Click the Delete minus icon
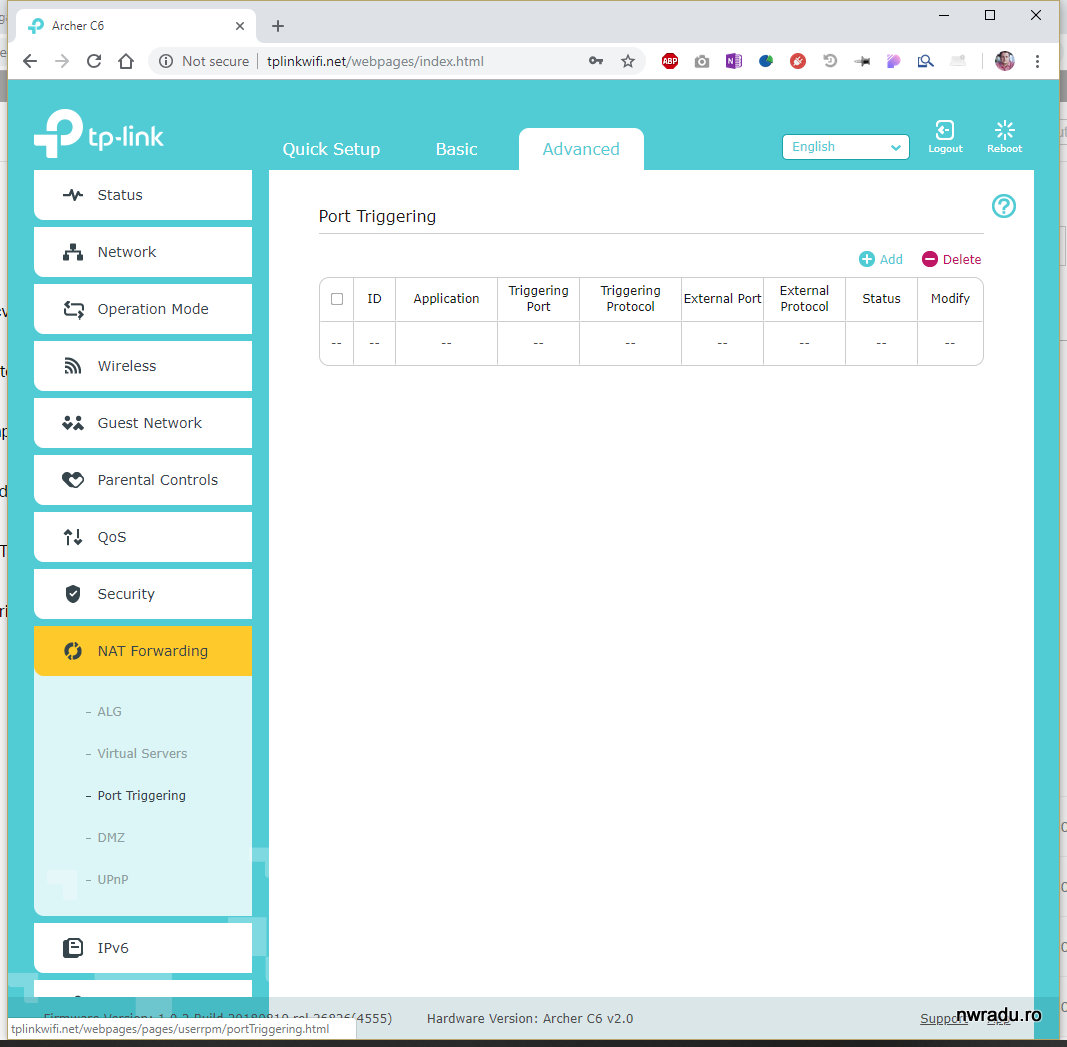The height and width of the screenshot is (1047, 1067). (x=930, y=259)
